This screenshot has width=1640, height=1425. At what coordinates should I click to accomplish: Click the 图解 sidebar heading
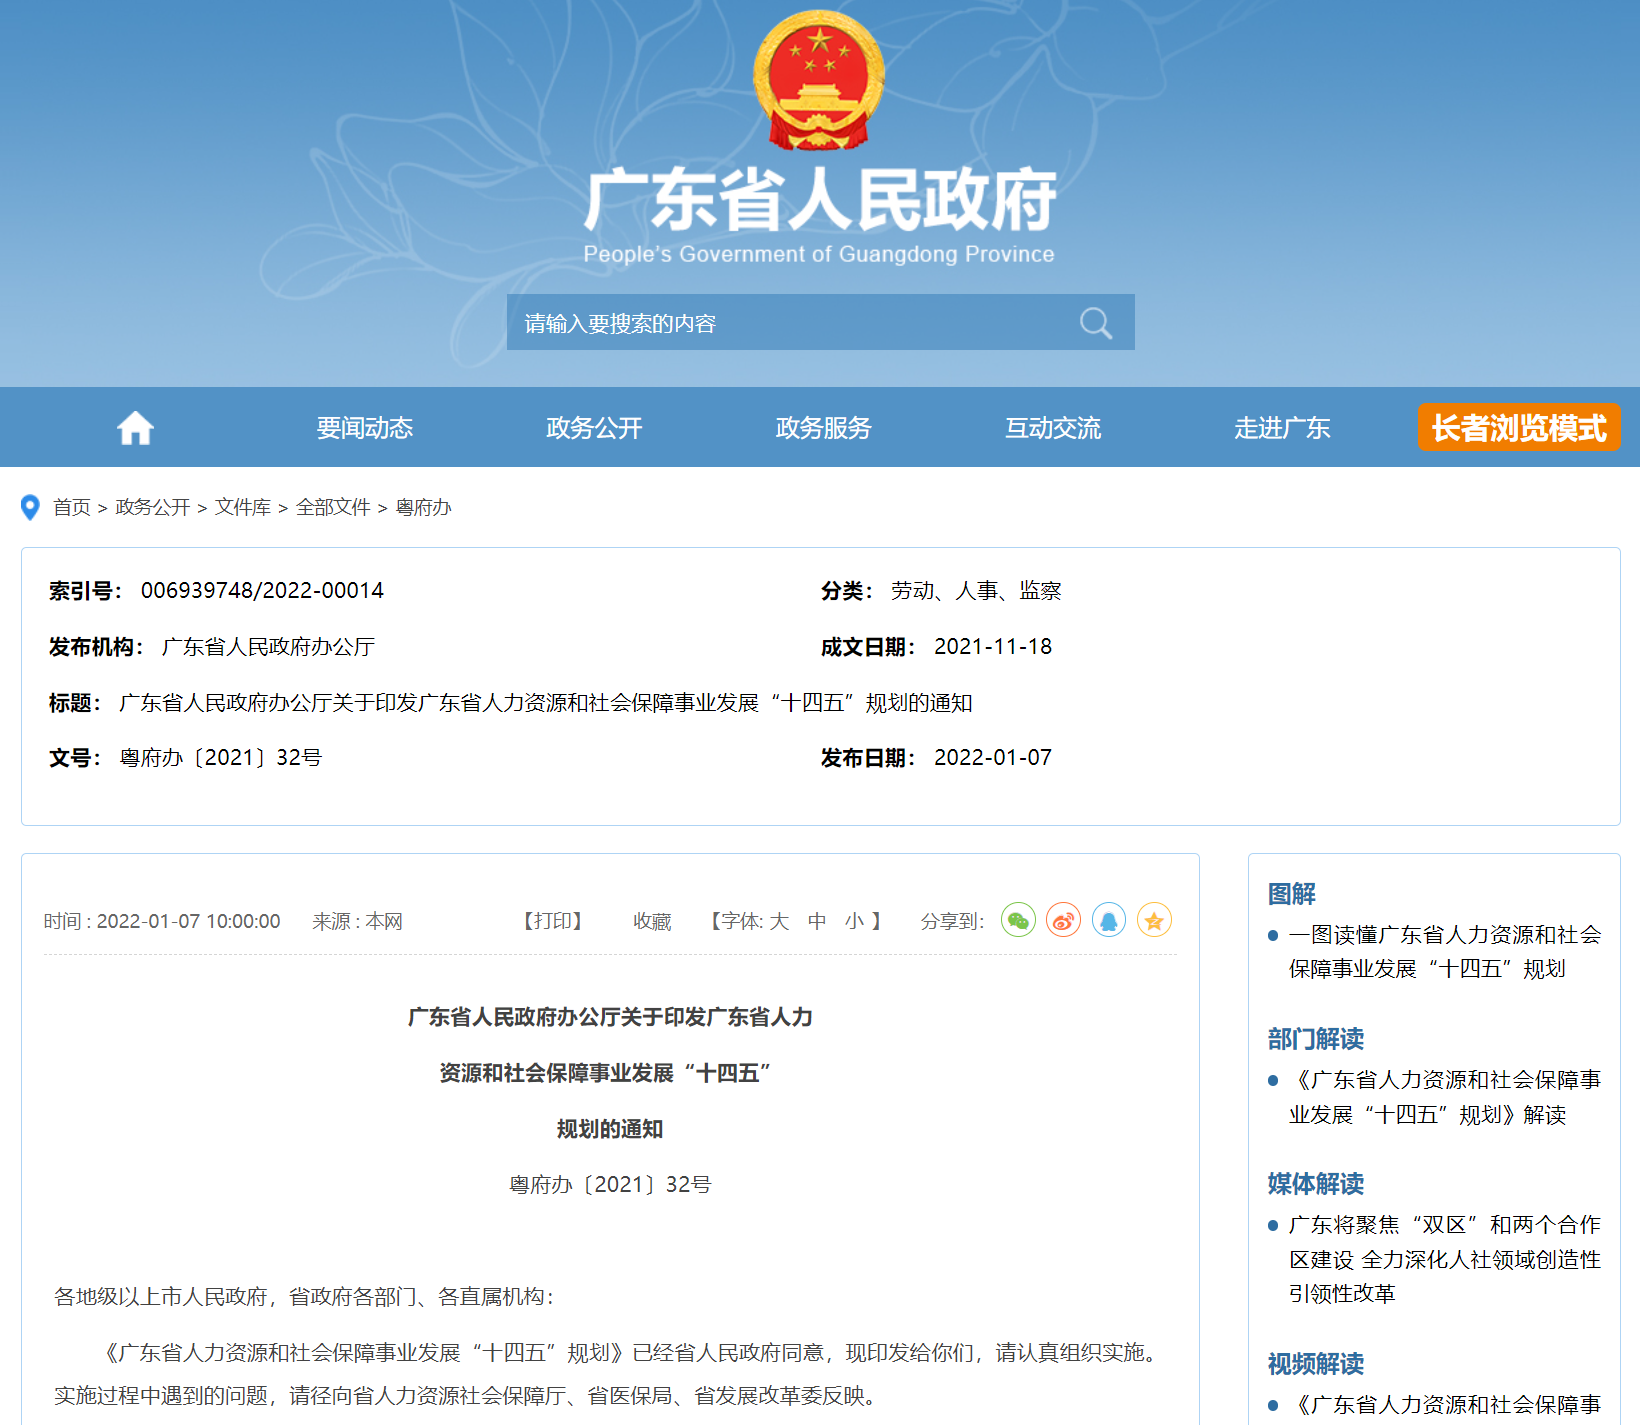click(x=1292, y=894)
